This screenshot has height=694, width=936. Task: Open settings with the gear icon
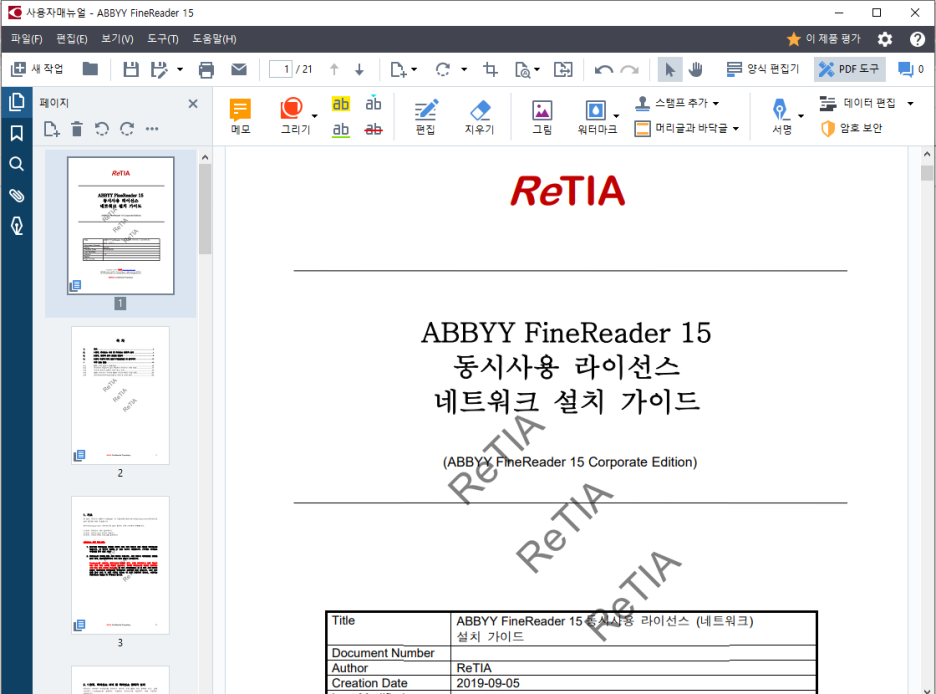click(885, 39)
